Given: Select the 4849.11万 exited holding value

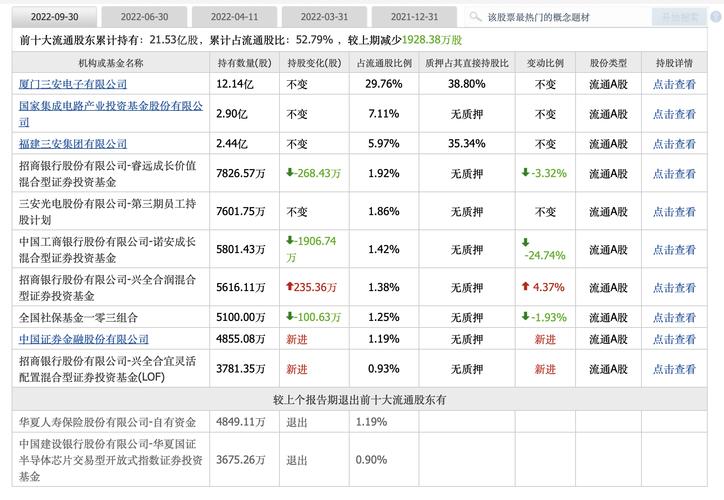Looking at the screenshot, I should (241, 422).
